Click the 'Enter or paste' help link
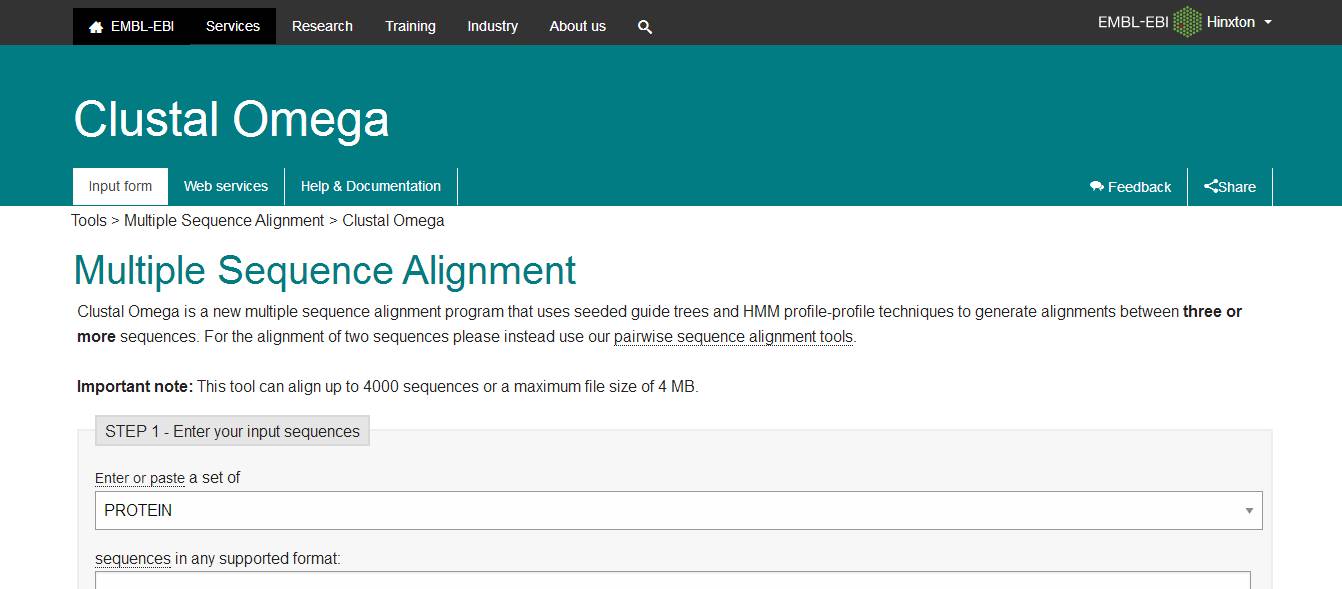 (x=140, y=478)
